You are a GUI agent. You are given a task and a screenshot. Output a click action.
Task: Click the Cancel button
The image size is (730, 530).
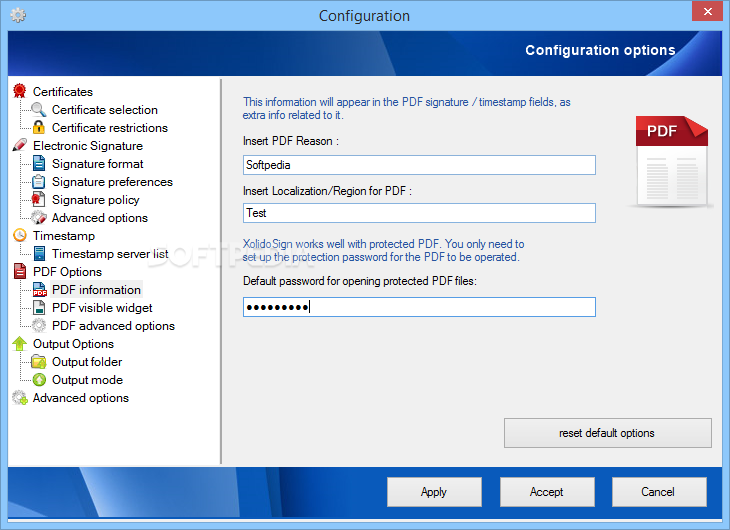659,492
